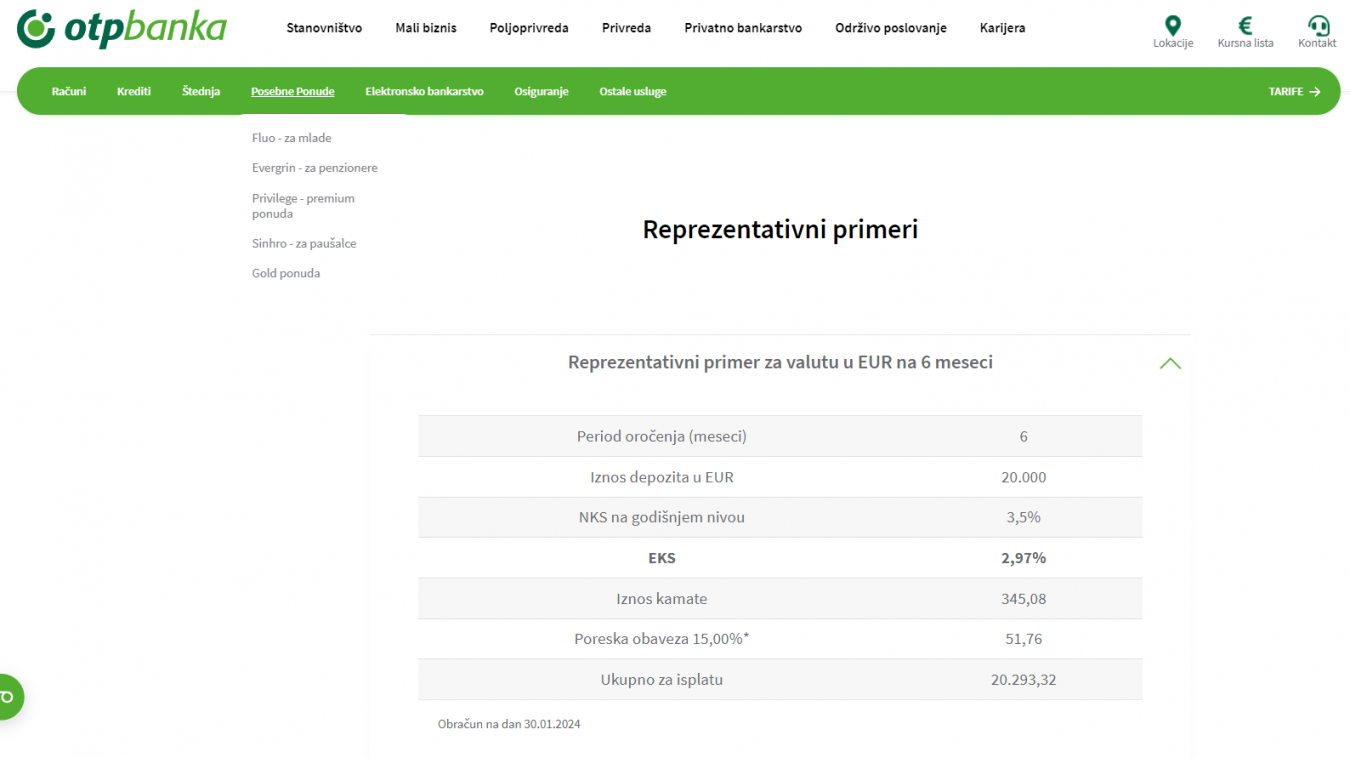Image resolution: width=1350 pixels, height=758 pixels.
Task: Choose Fluo - za mlade offer
Action: tap(292, 138)
